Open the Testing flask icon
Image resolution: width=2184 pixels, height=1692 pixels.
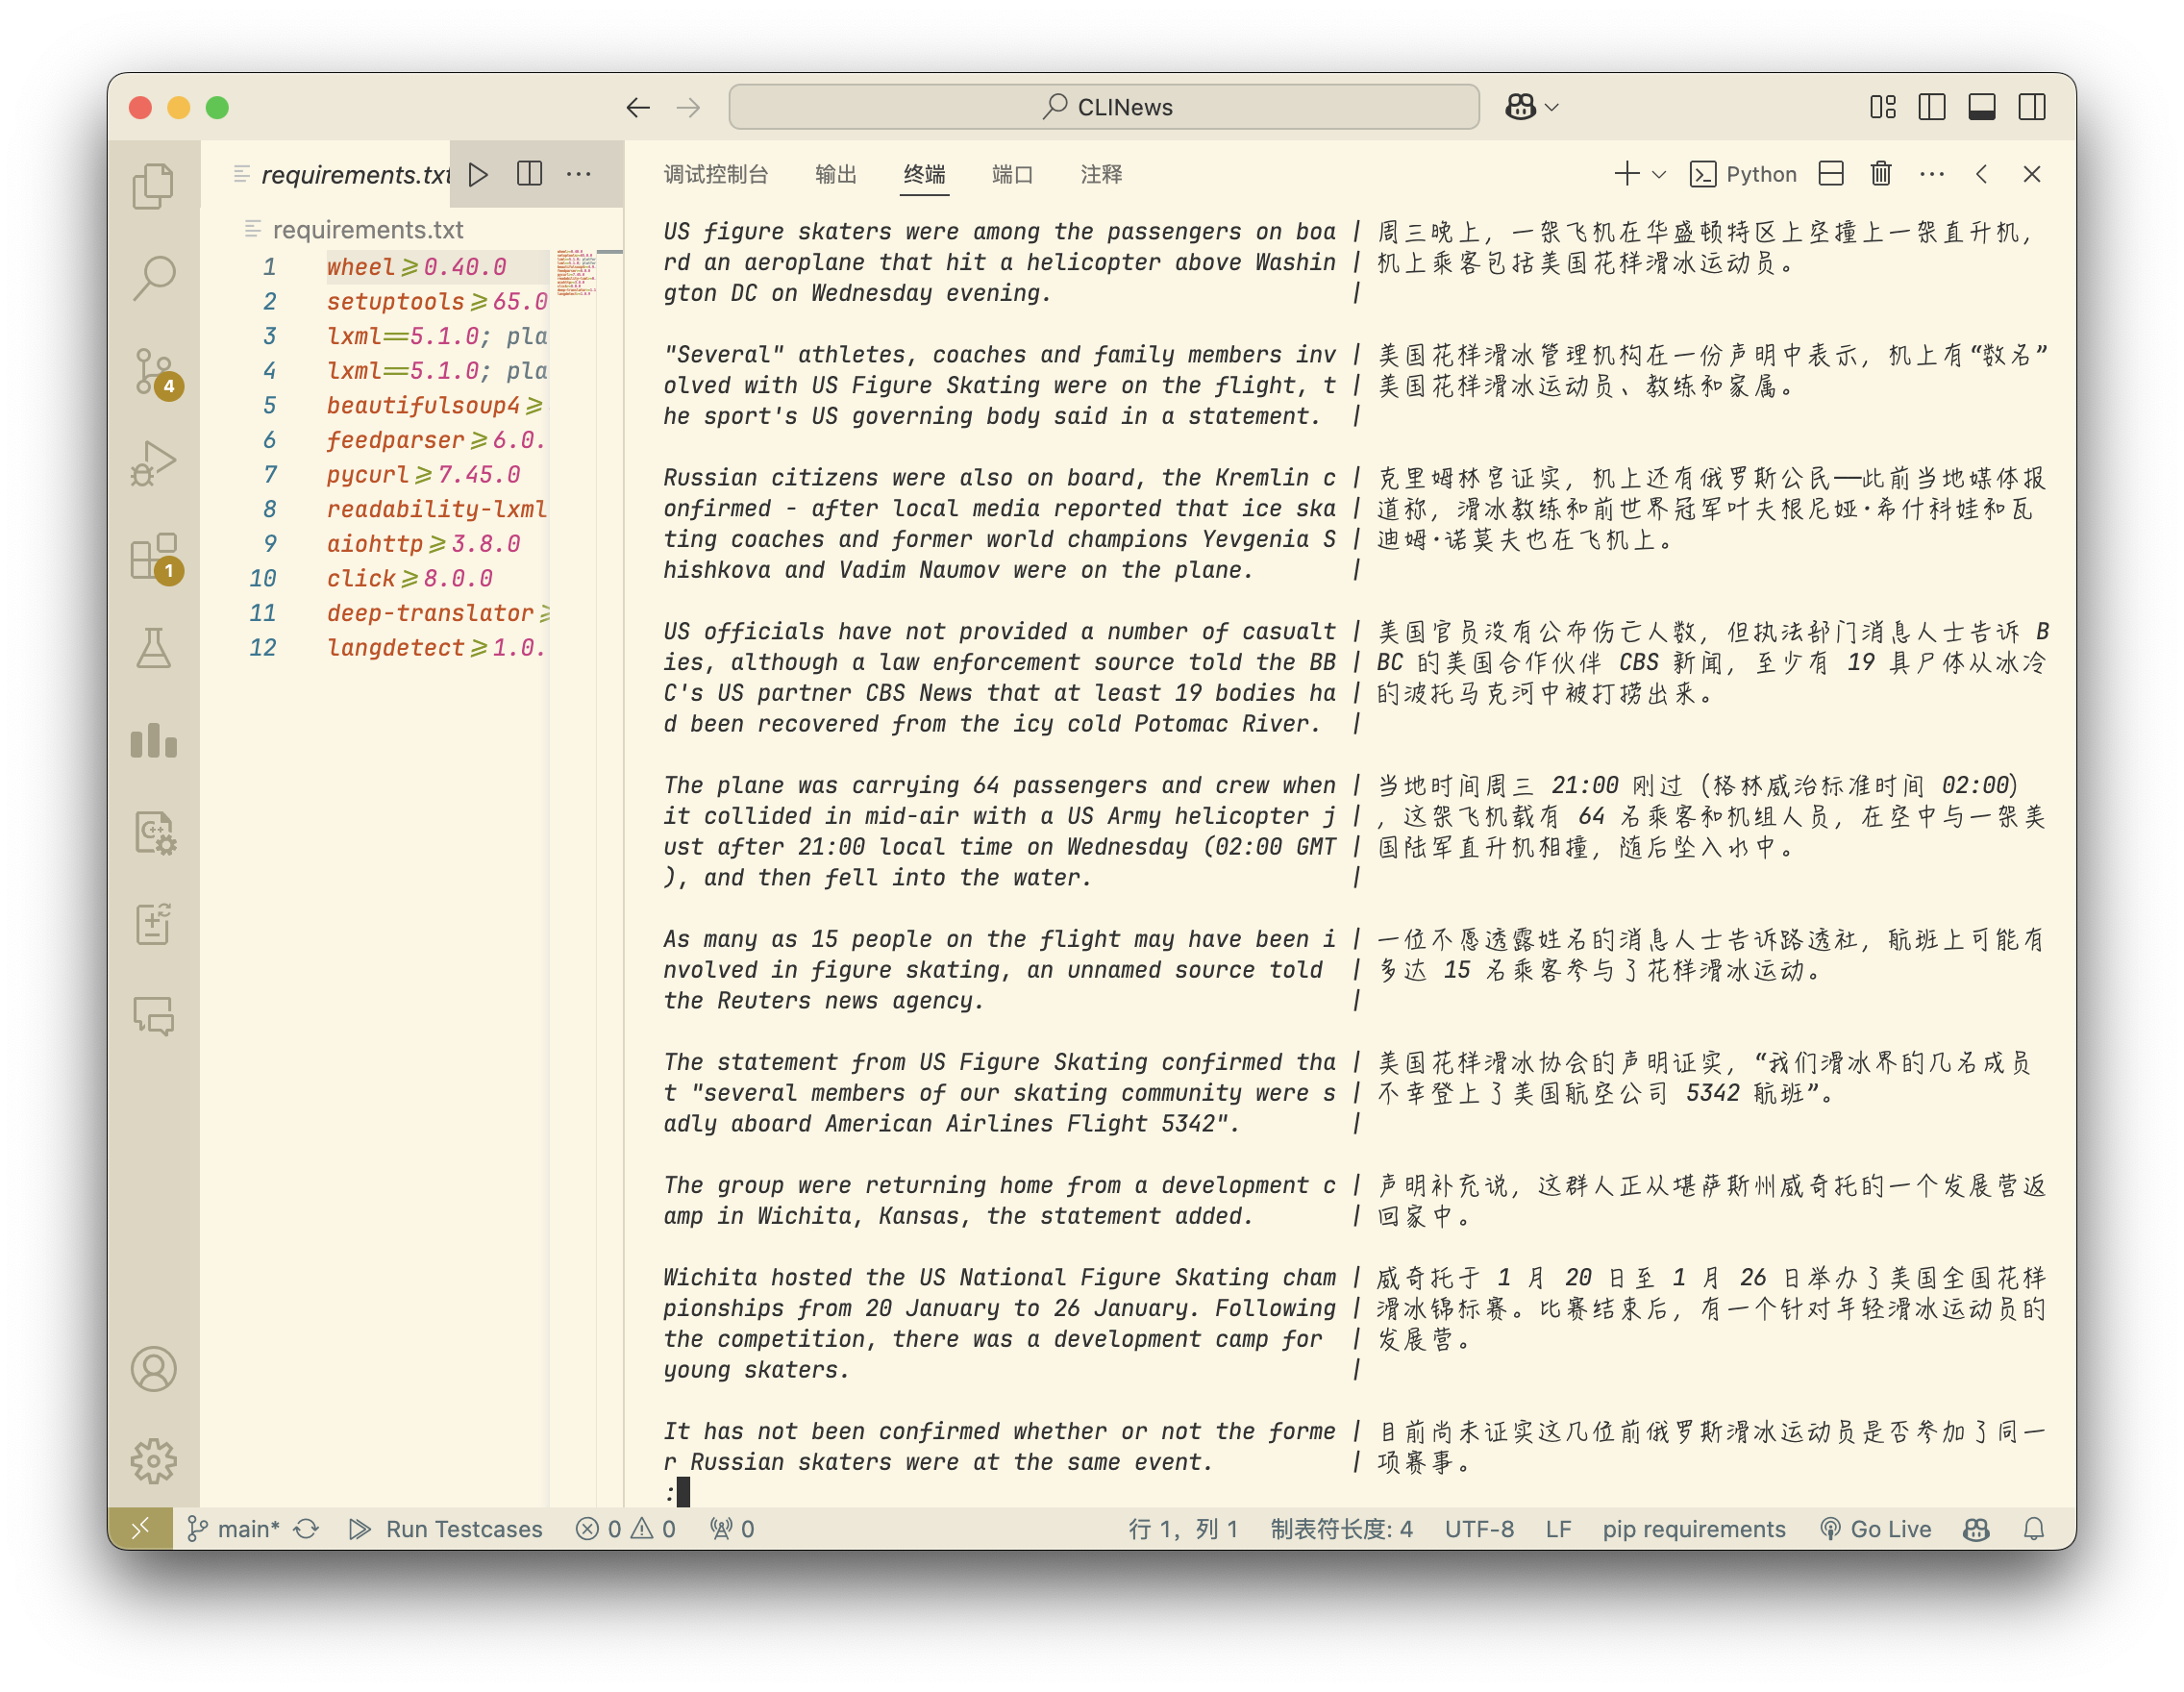coord(153,648)
